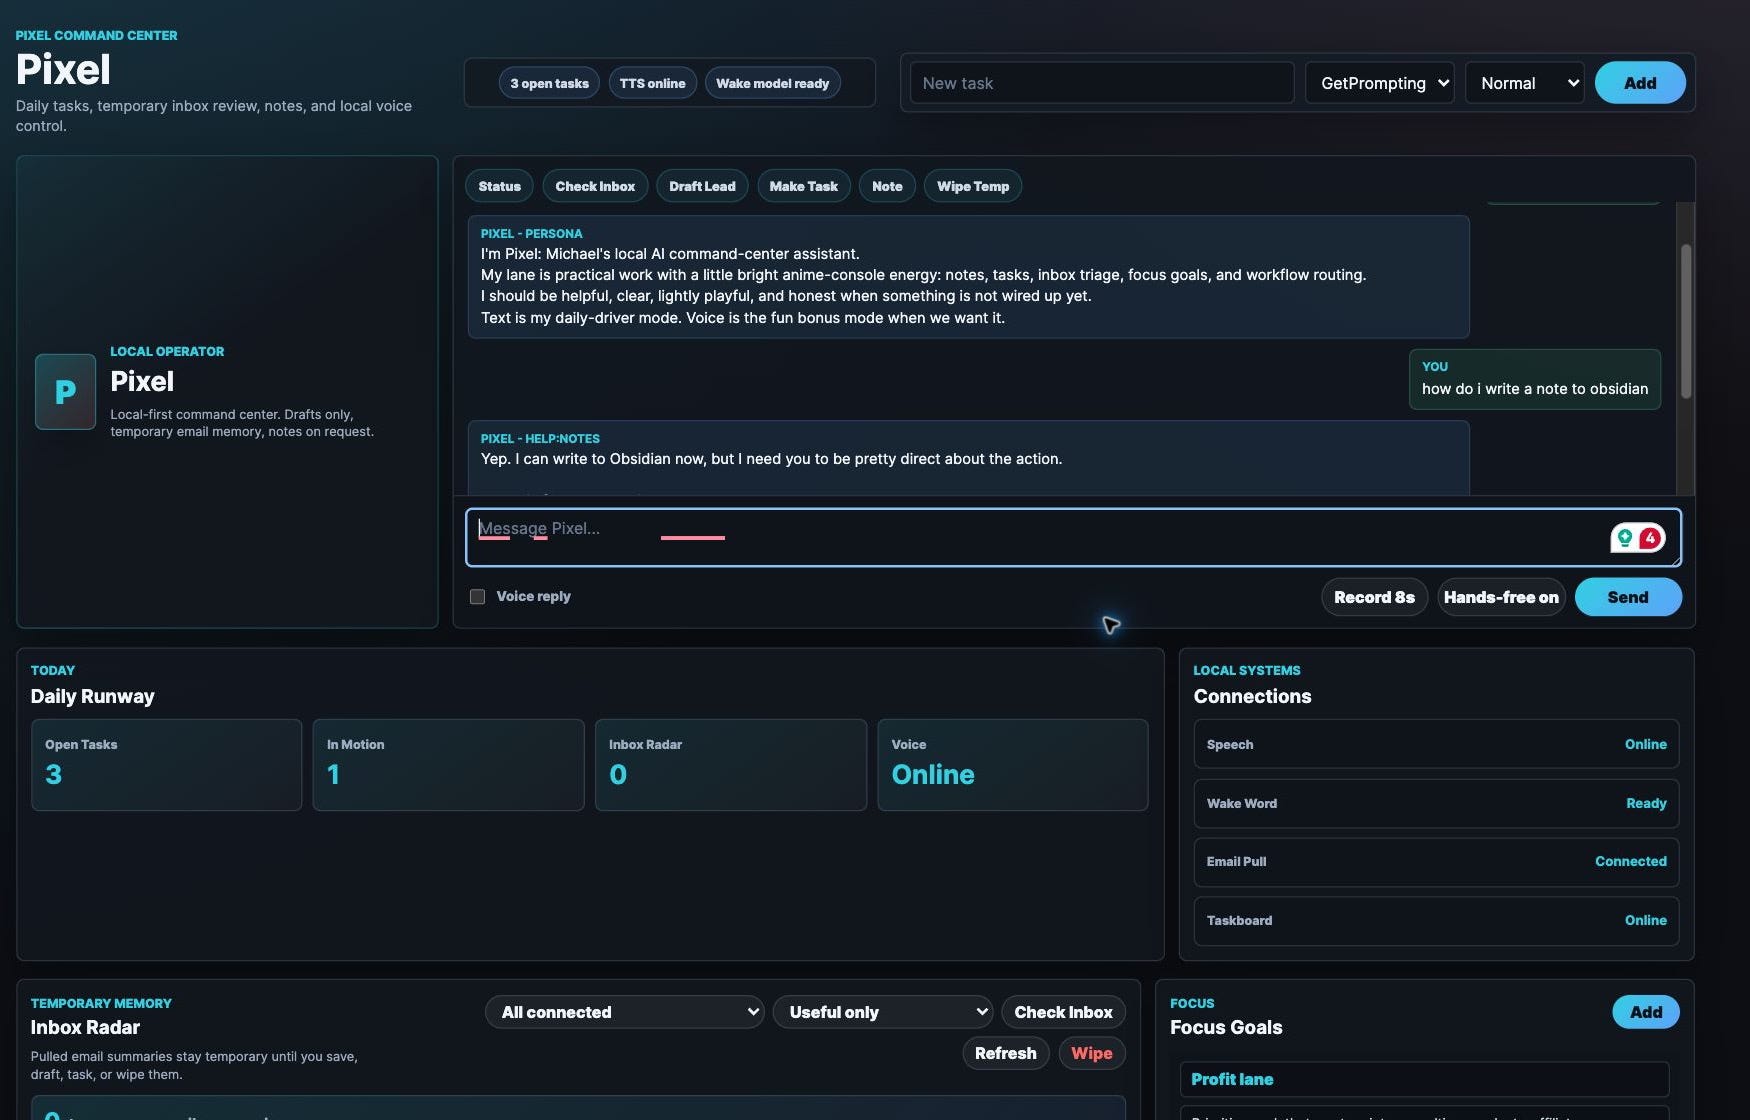1750x1120 pixels.
Task: Click the Speech connection row
Action: (1436, 744)
